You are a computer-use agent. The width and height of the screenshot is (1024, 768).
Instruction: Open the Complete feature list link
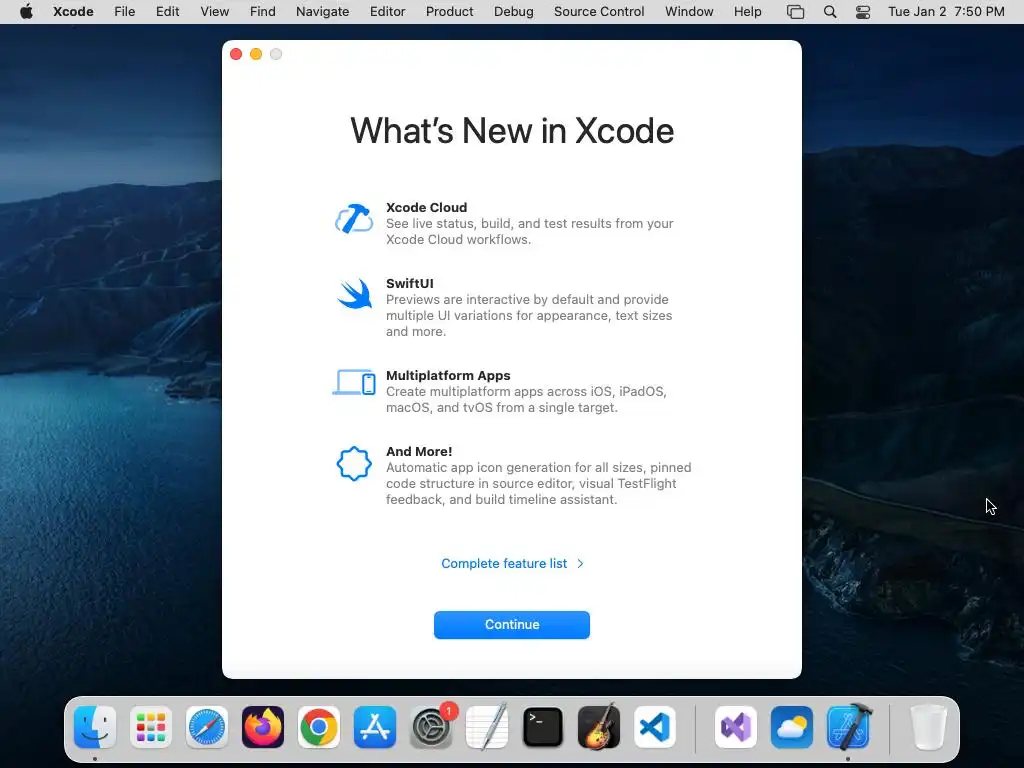(x=504, y=564)
